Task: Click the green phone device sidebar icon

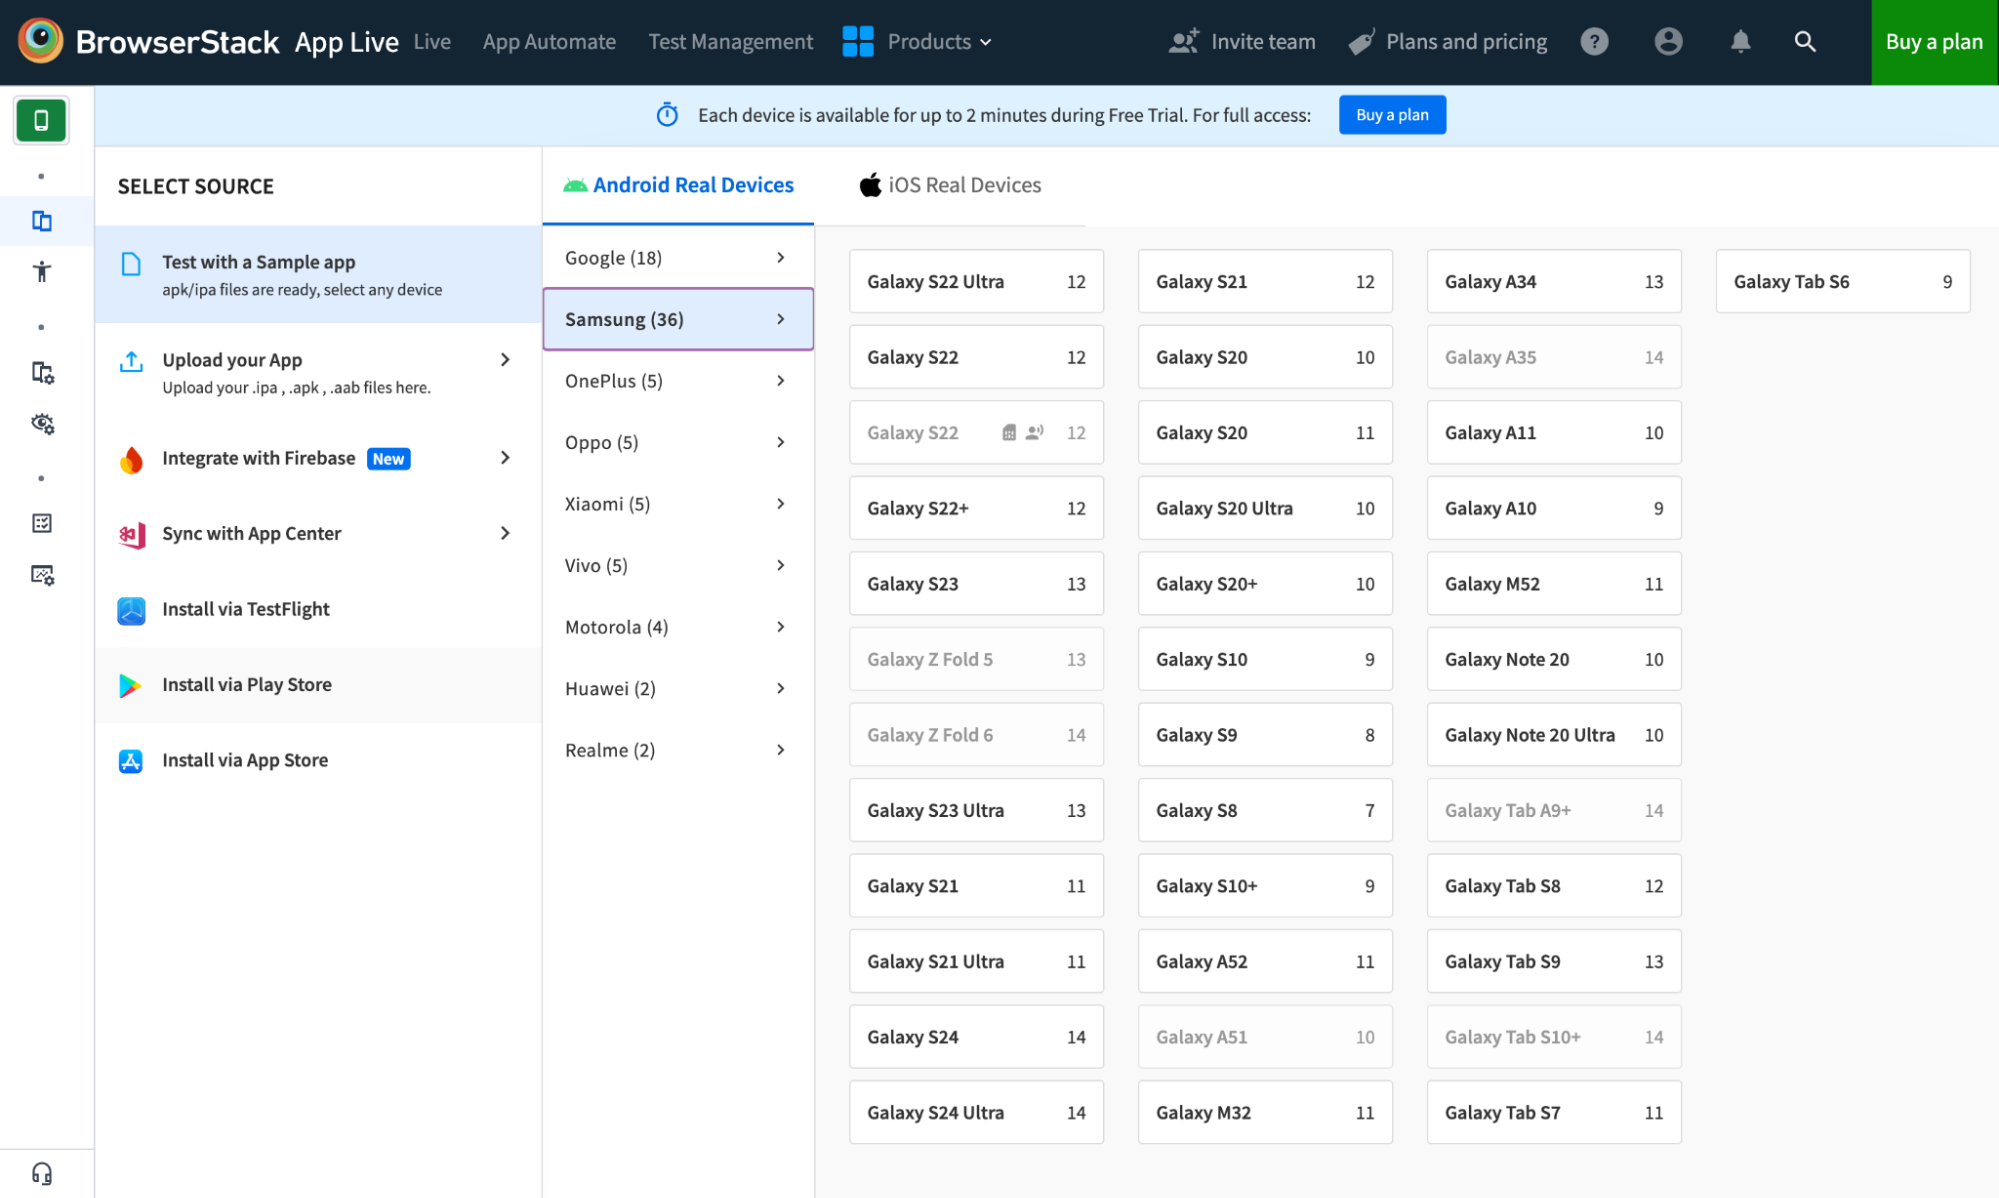Action: [x=41, y=120]
